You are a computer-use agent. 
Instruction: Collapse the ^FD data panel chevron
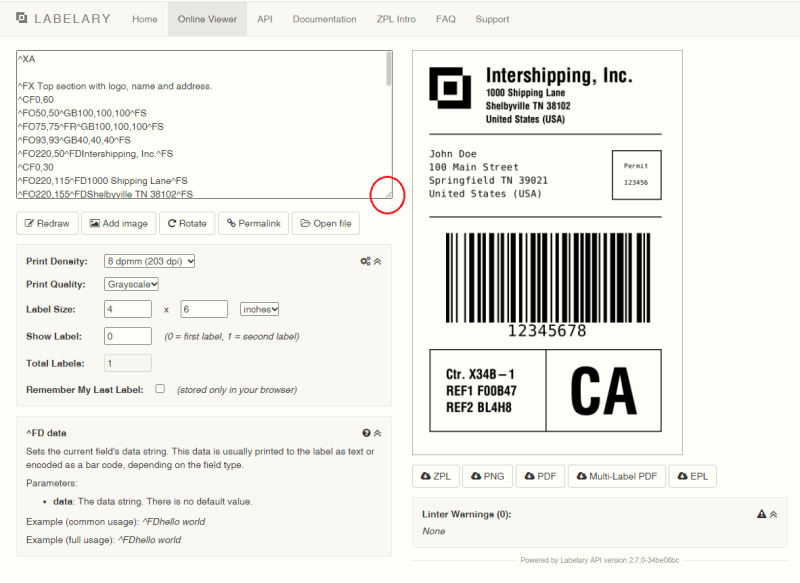pyautogui.click(x=378, y=433)
